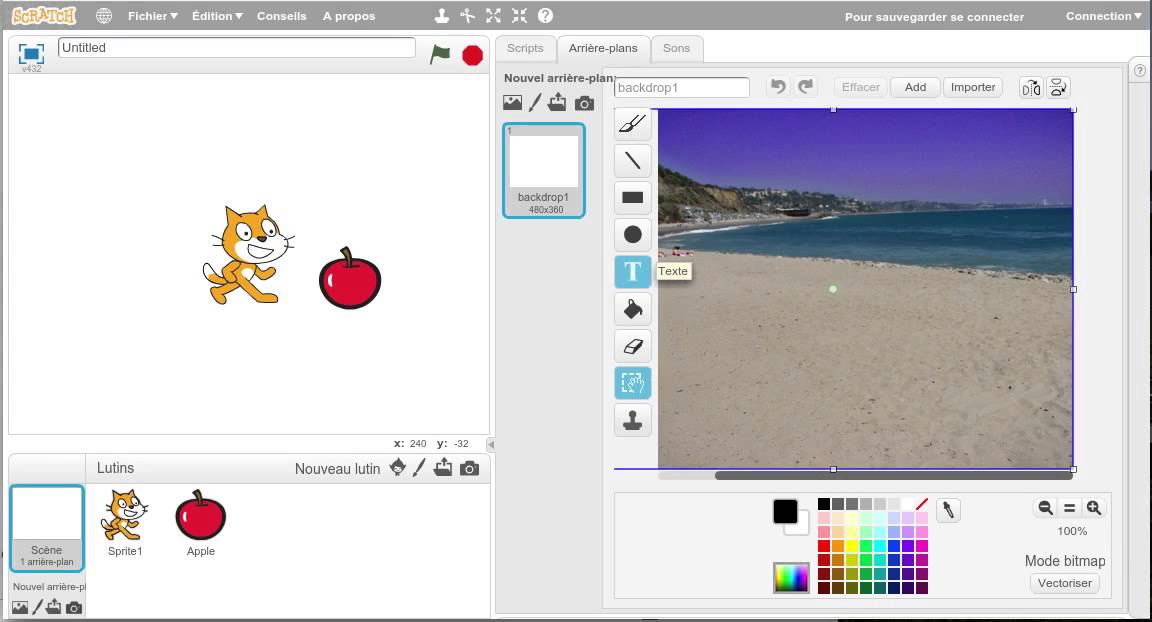The image size is (1152, 622).
Task: Select the Apple sprite thumbnail
Action: click(x=201, y=523)
